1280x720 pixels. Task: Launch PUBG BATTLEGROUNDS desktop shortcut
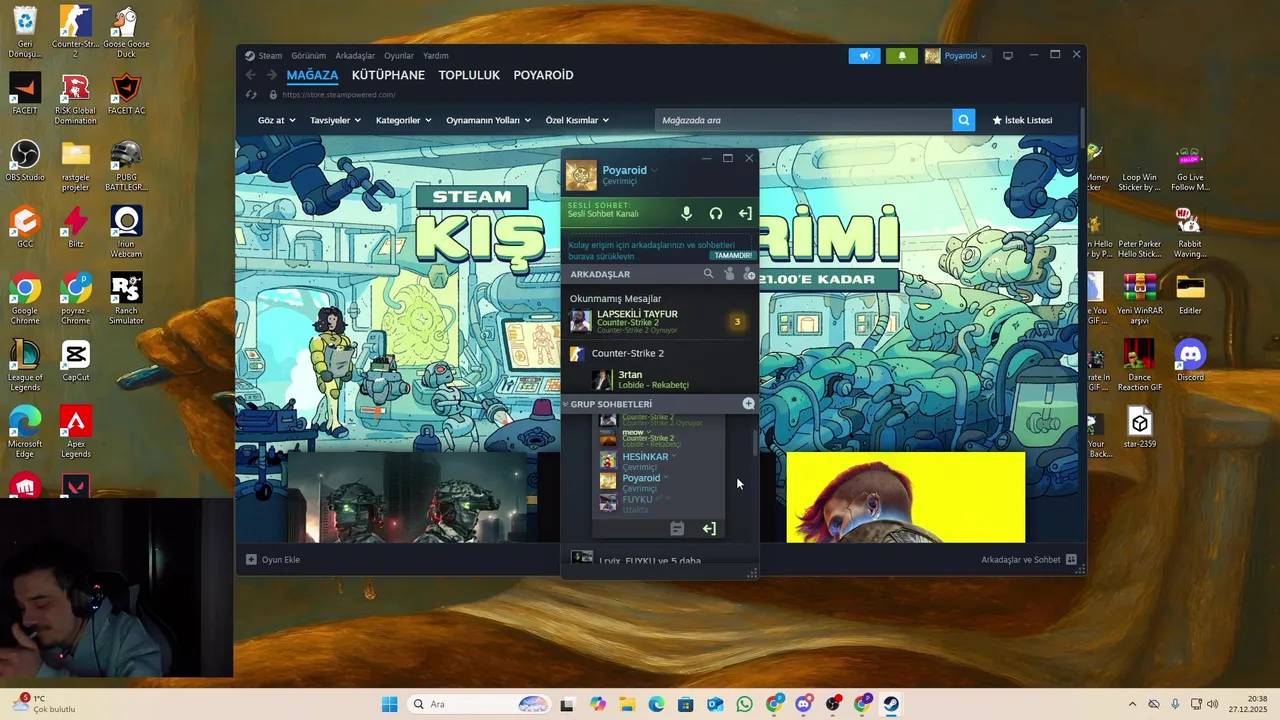point(126,166)
